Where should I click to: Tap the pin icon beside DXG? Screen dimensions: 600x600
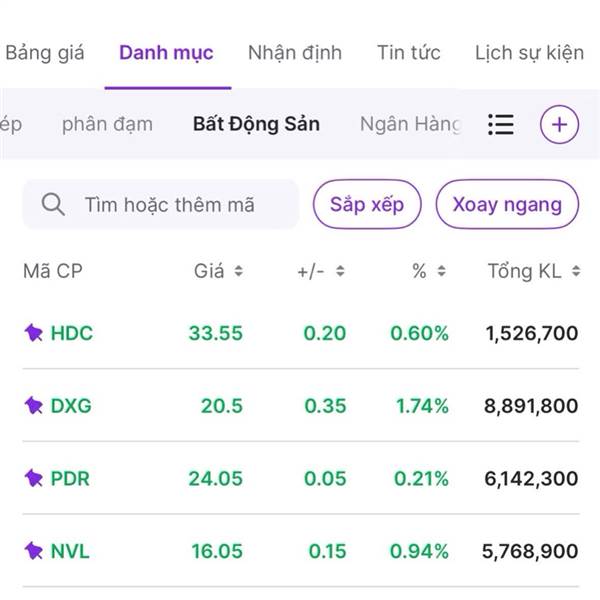click(x=34, y=405)
